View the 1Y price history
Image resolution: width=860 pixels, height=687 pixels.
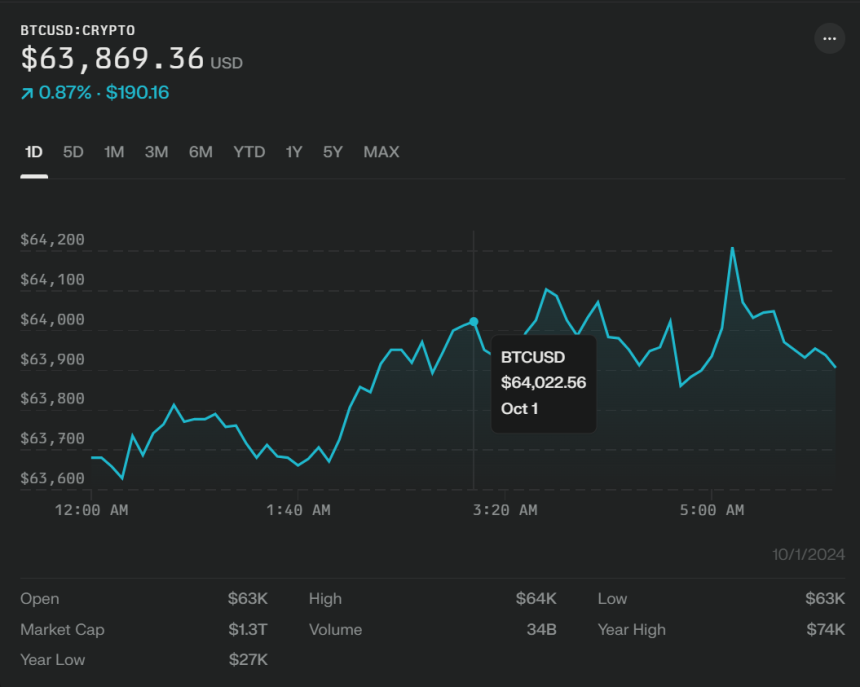[x=294, y=152]
